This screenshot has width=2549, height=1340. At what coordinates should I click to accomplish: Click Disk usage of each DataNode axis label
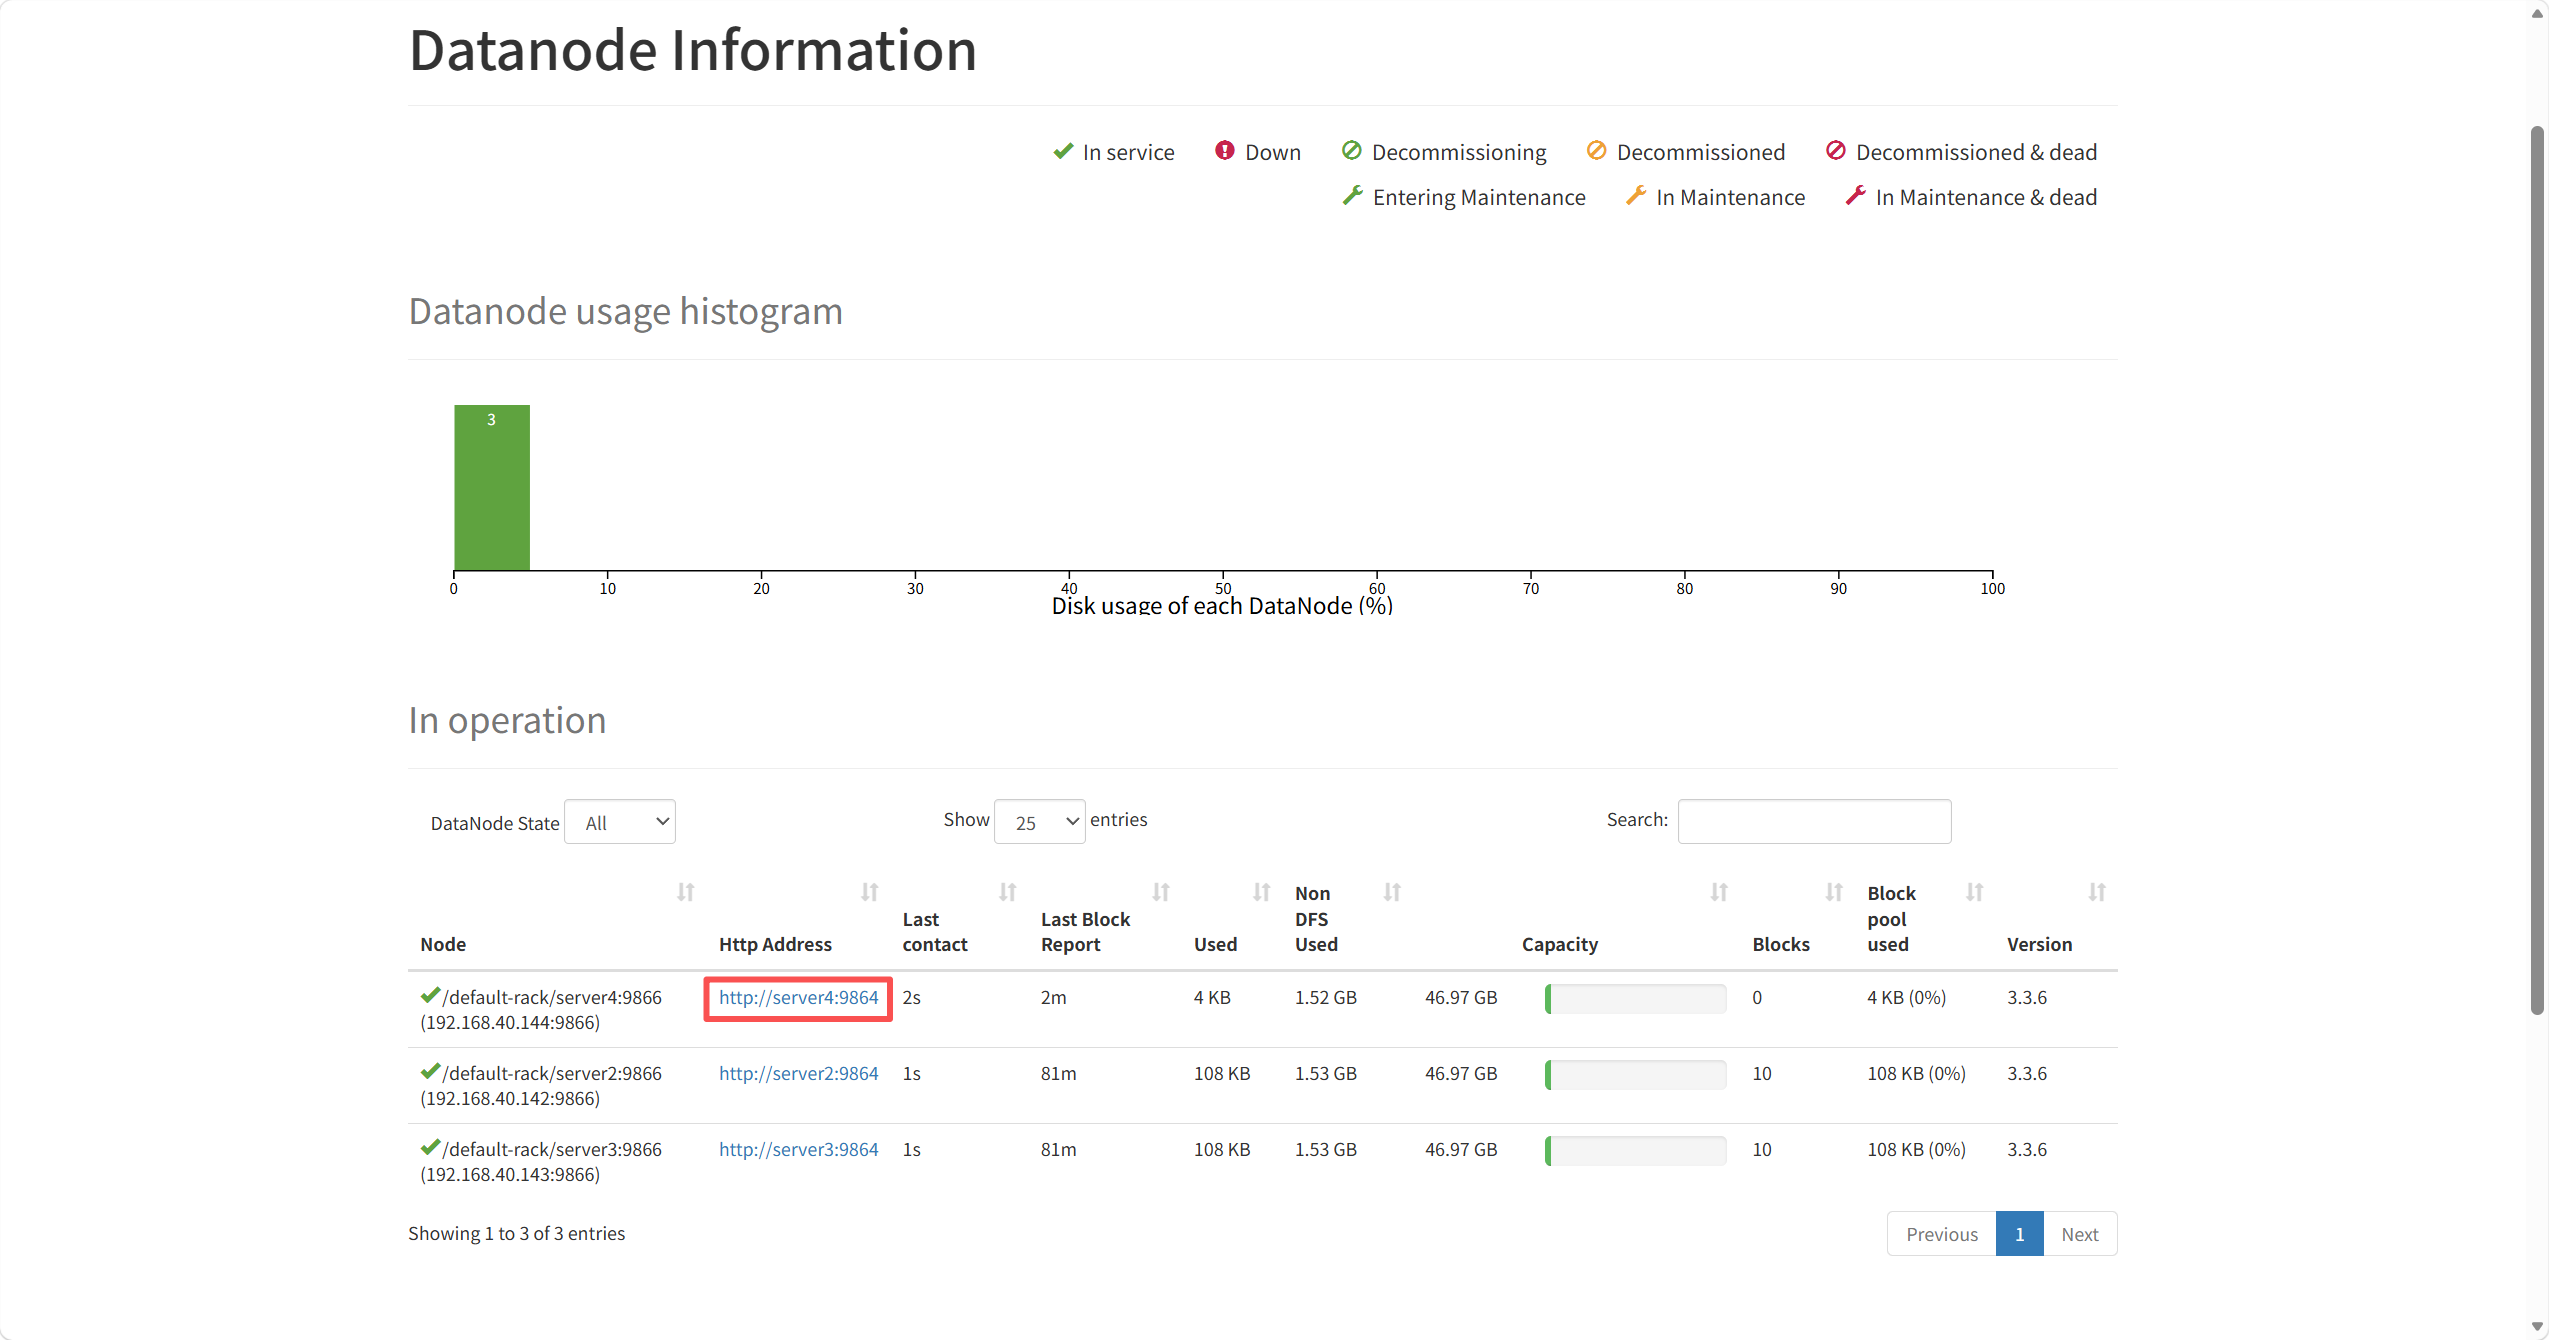1222,606
